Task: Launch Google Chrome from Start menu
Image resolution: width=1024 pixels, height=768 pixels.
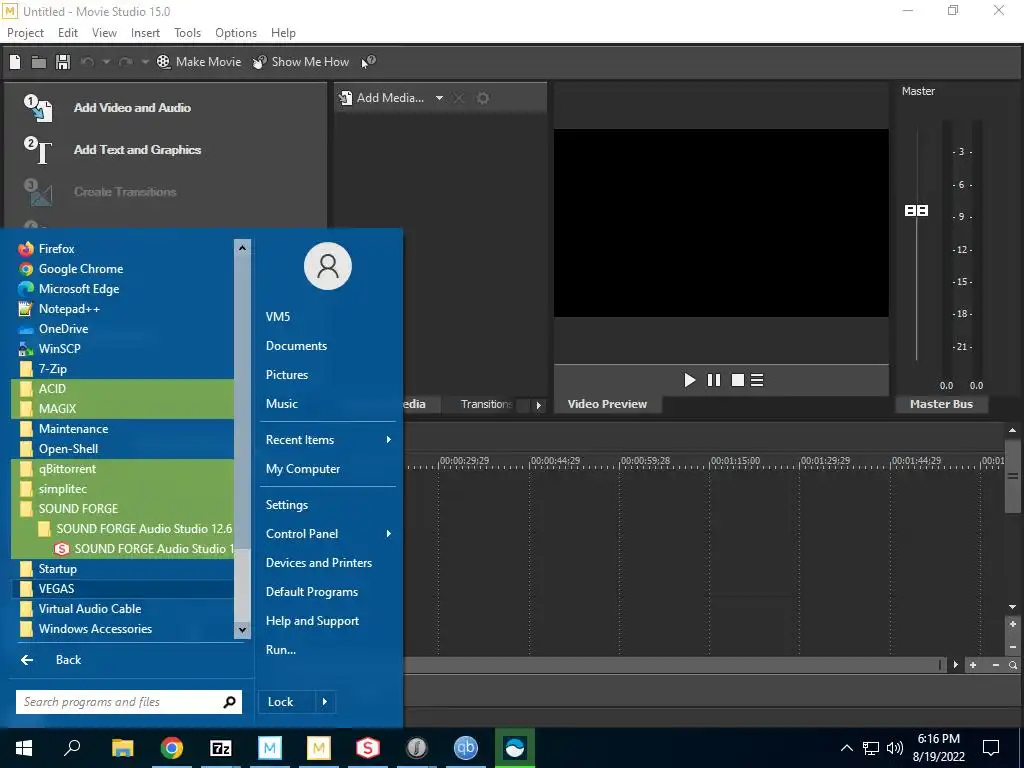Action: pos(123,269)
